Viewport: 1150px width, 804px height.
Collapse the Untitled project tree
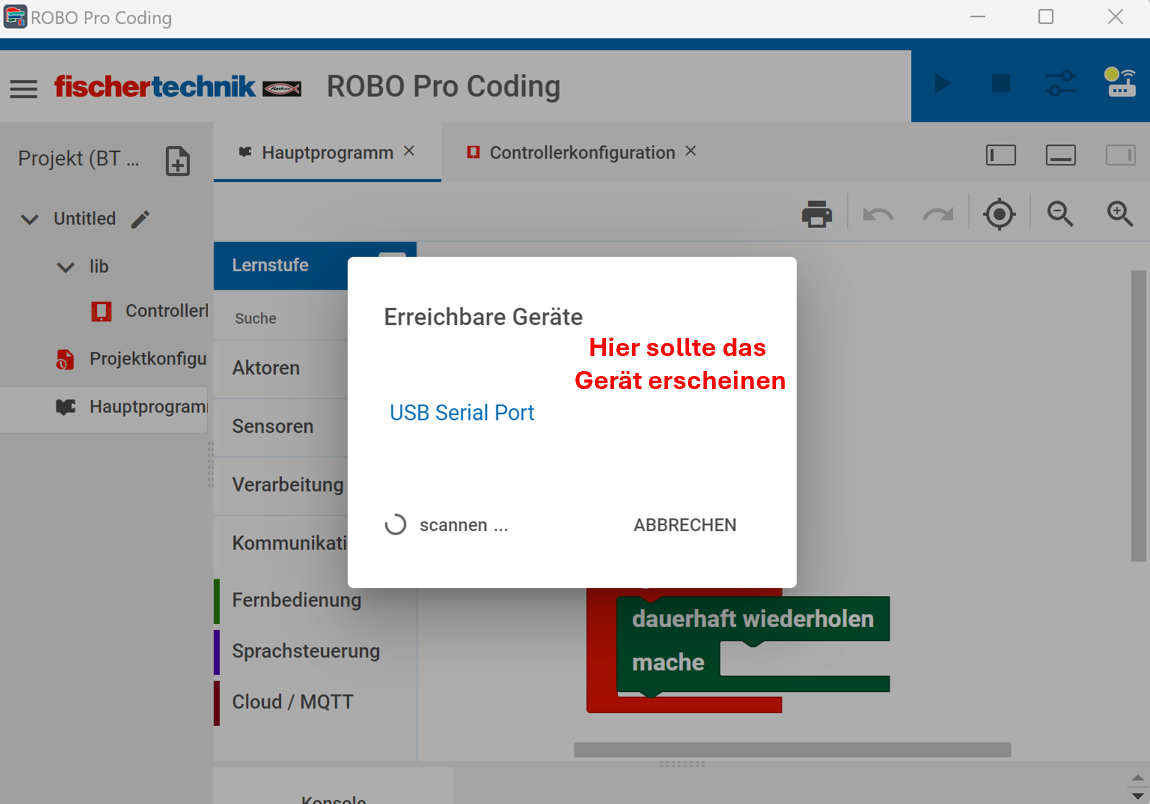click(29, 219)
